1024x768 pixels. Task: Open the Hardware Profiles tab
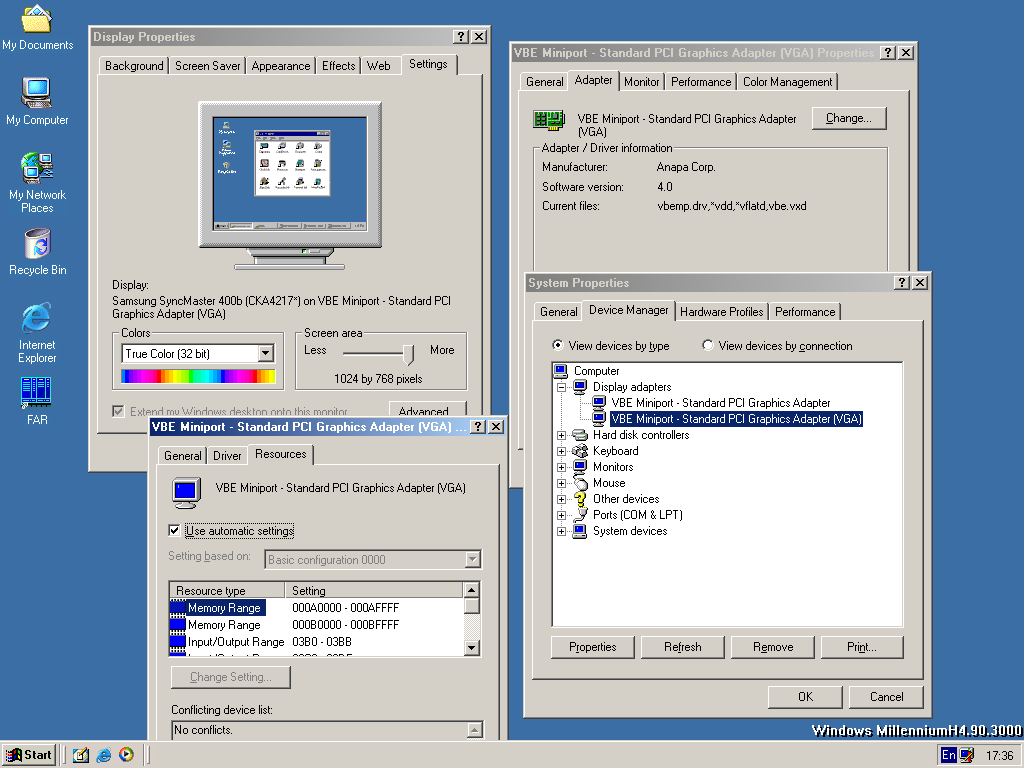[722, 312]
